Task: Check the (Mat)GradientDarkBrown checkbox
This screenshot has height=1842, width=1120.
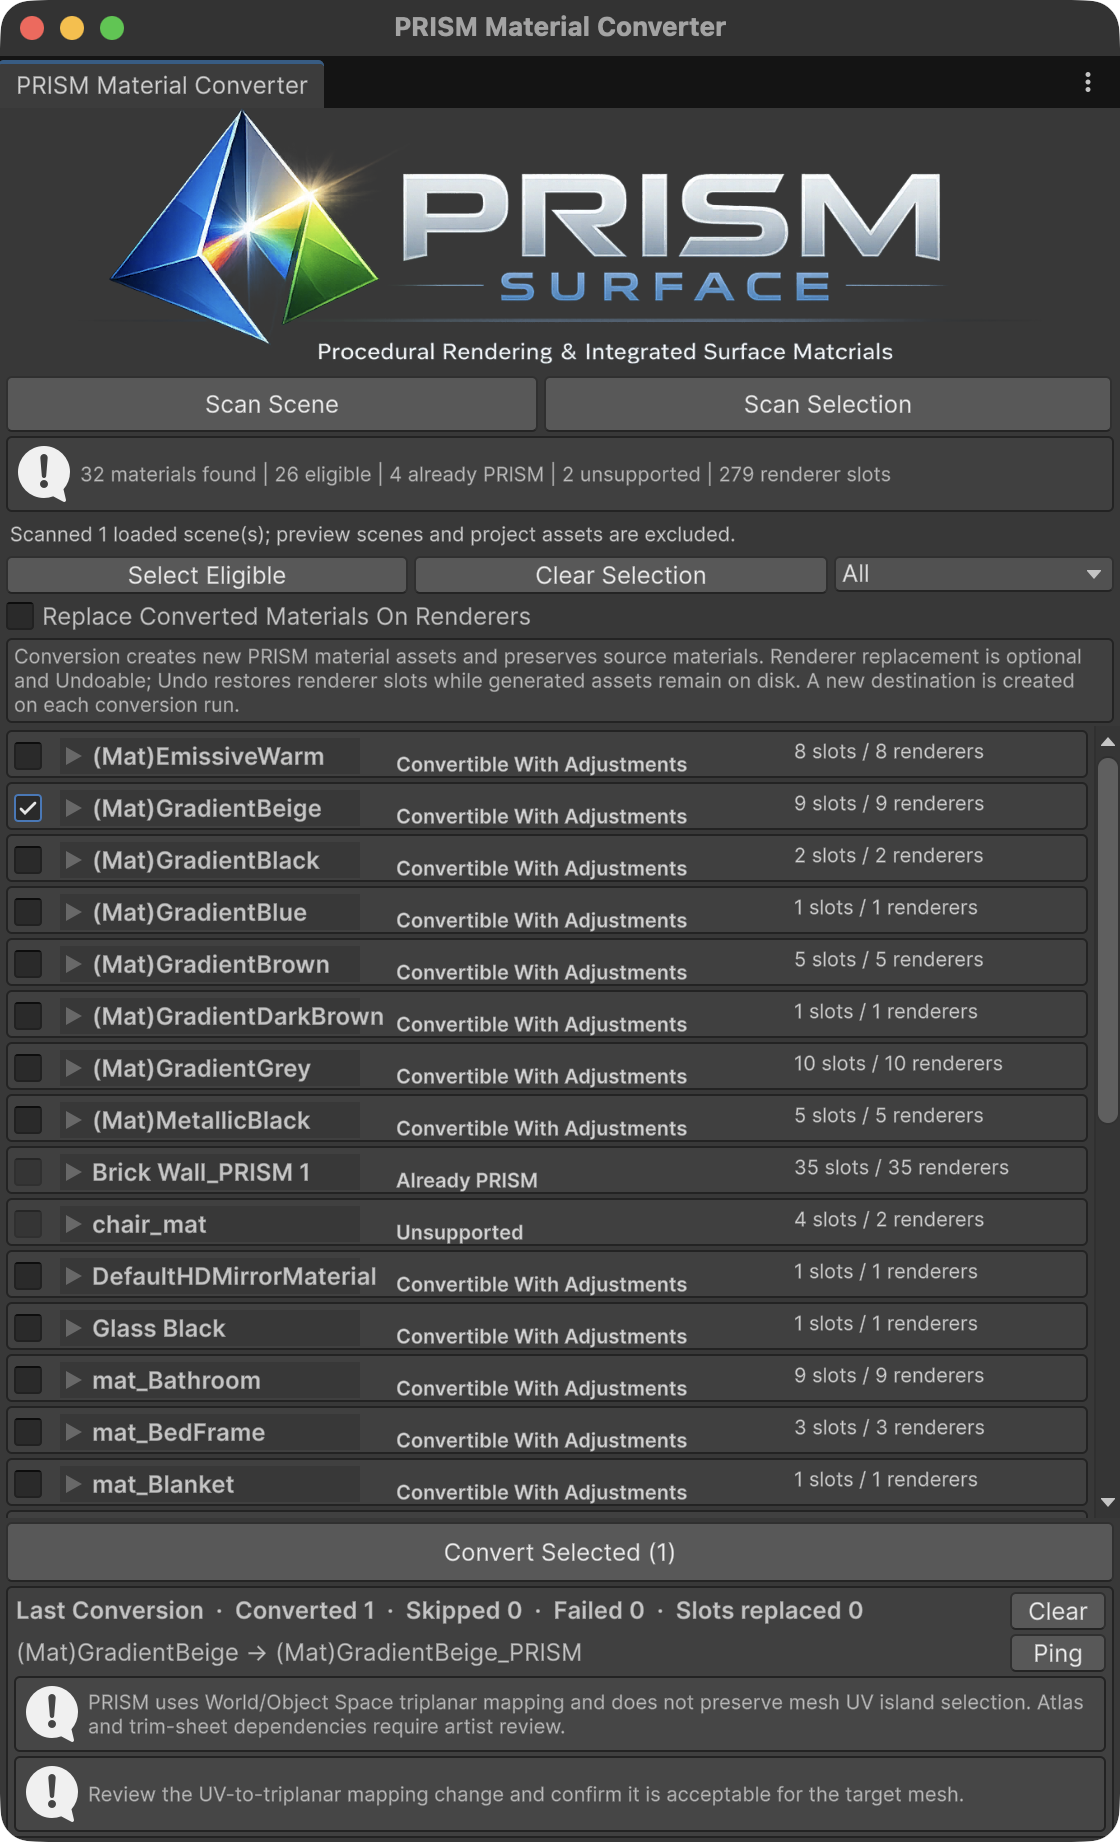Action: tap(28, 1016)
